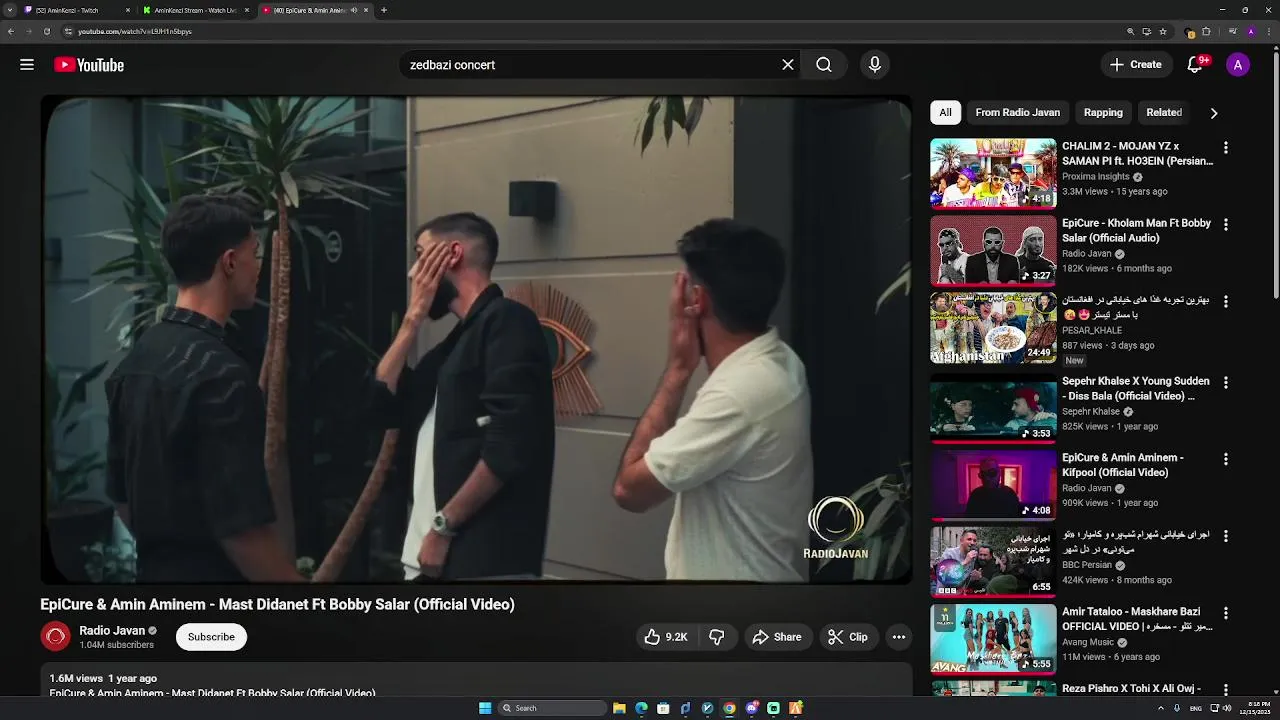Click the Create button
This screenshot has width=1280, height=720.
point(1136,65)
